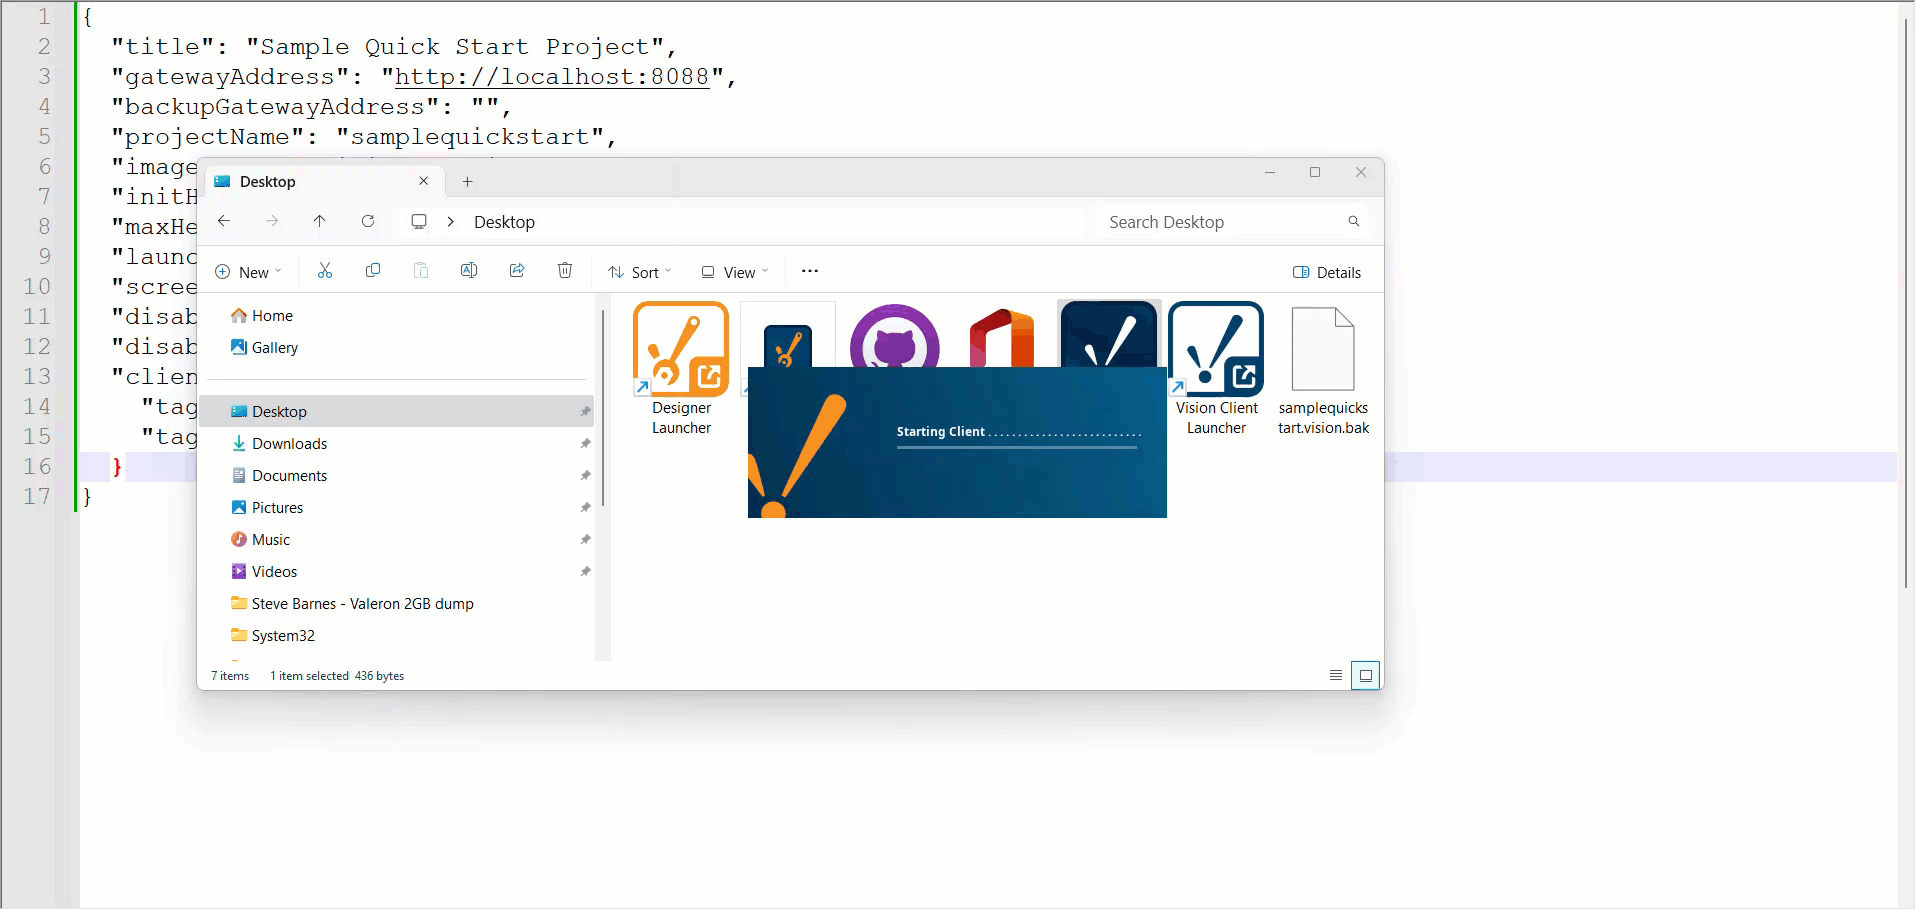Refresh the Desktop folder view
1916x910 pixels.
point(368,222)
